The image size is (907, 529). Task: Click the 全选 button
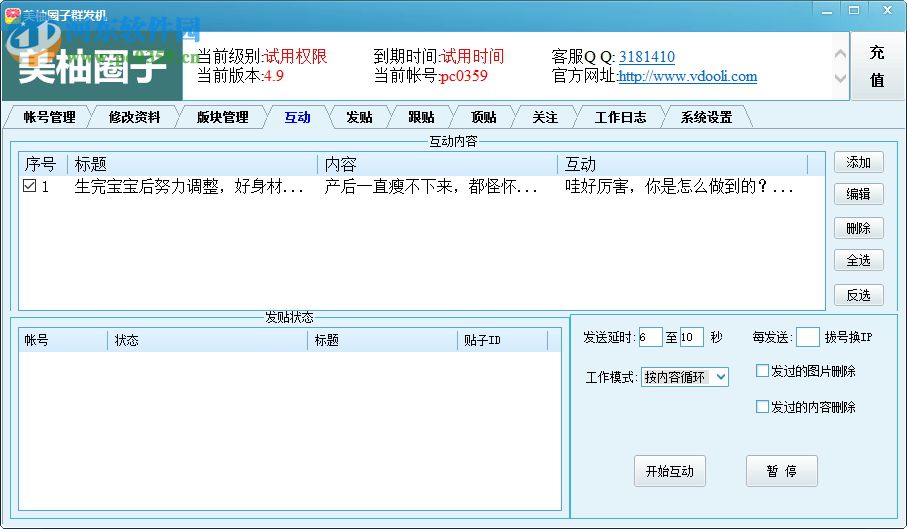tap(858, 260)
